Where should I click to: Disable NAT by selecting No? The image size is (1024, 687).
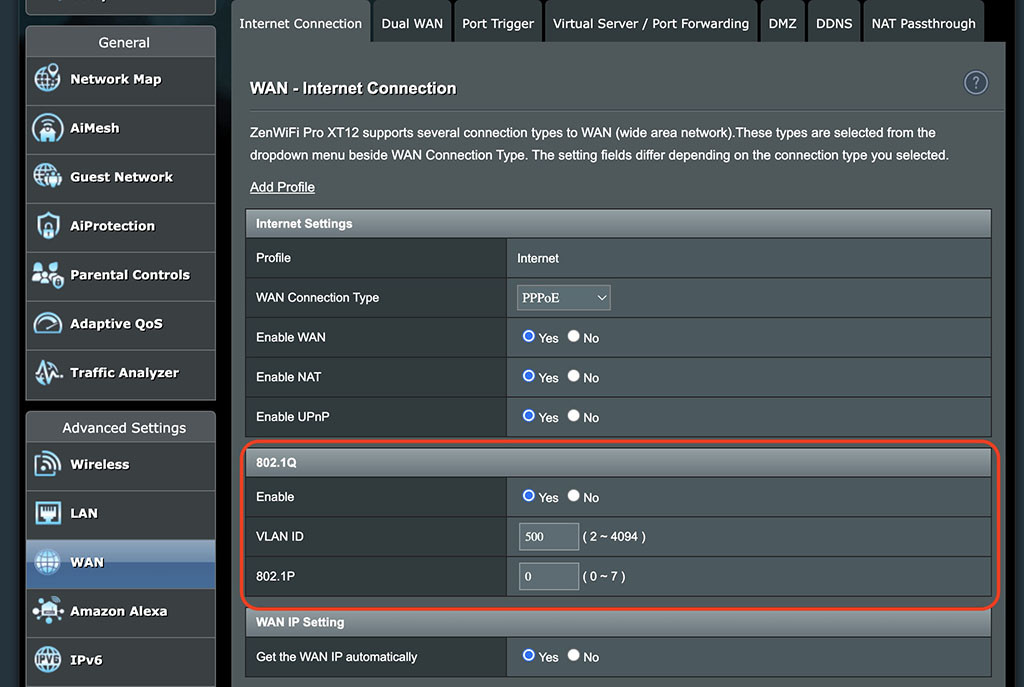(574, 377)
